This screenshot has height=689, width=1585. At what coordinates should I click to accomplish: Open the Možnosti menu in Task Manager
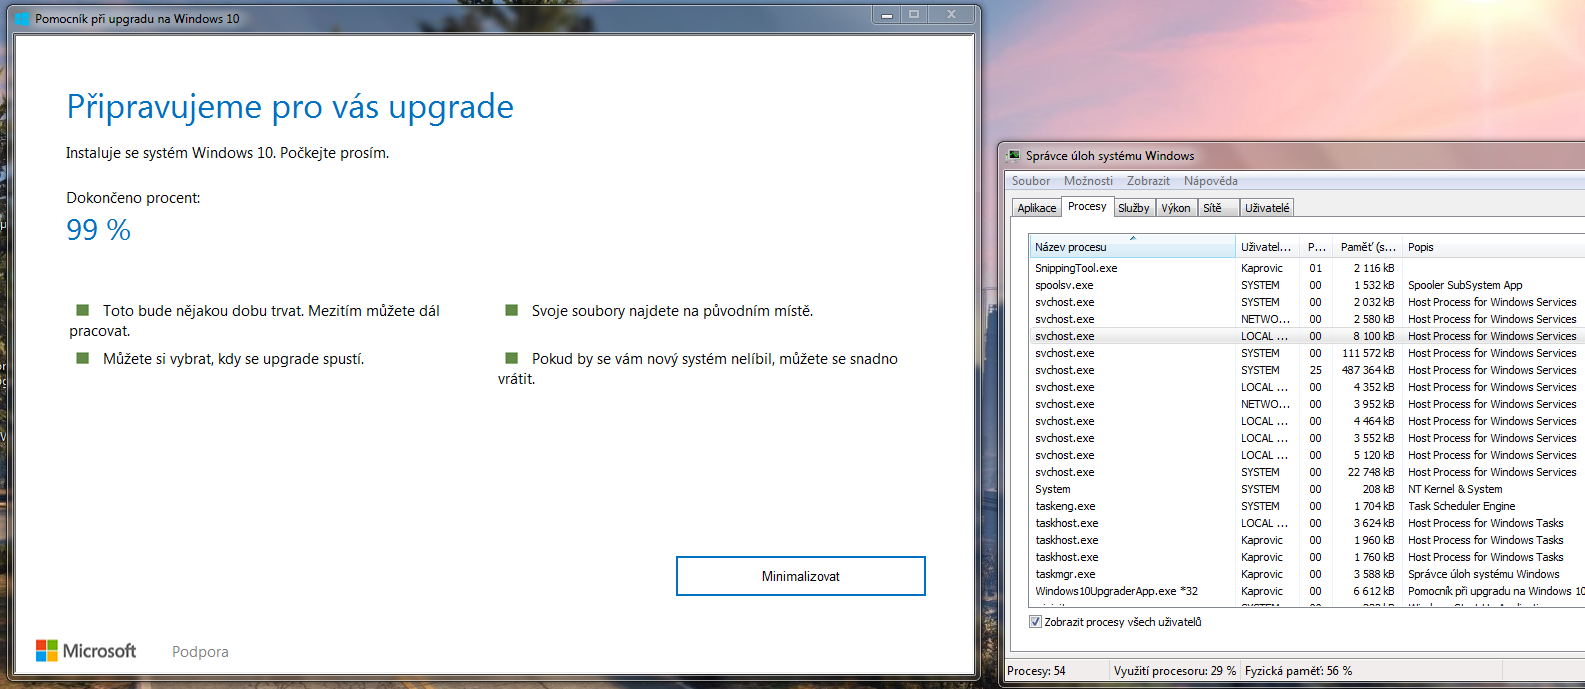point(1088,181)
